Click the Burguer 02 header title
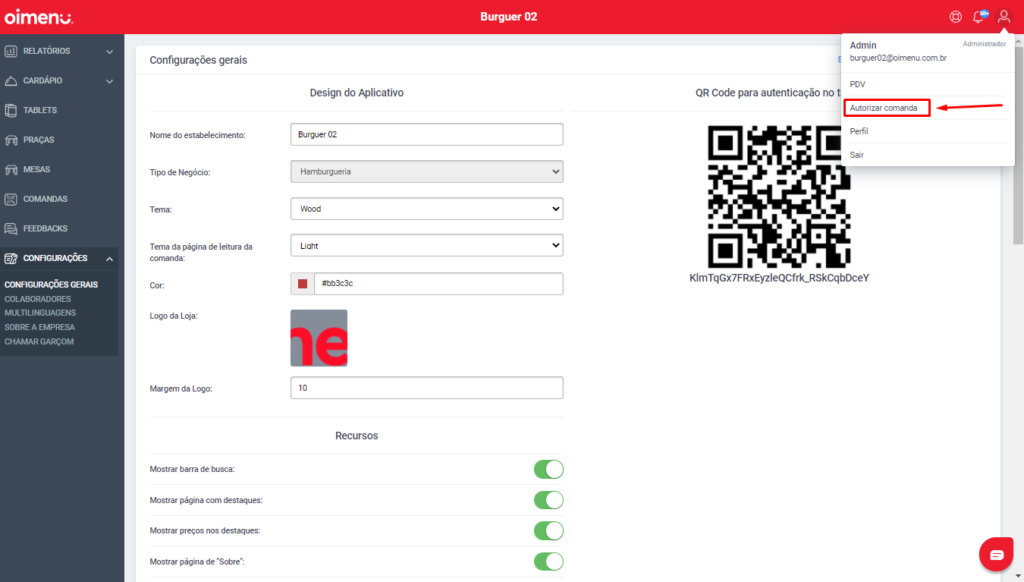 click(x=509, y=17)
